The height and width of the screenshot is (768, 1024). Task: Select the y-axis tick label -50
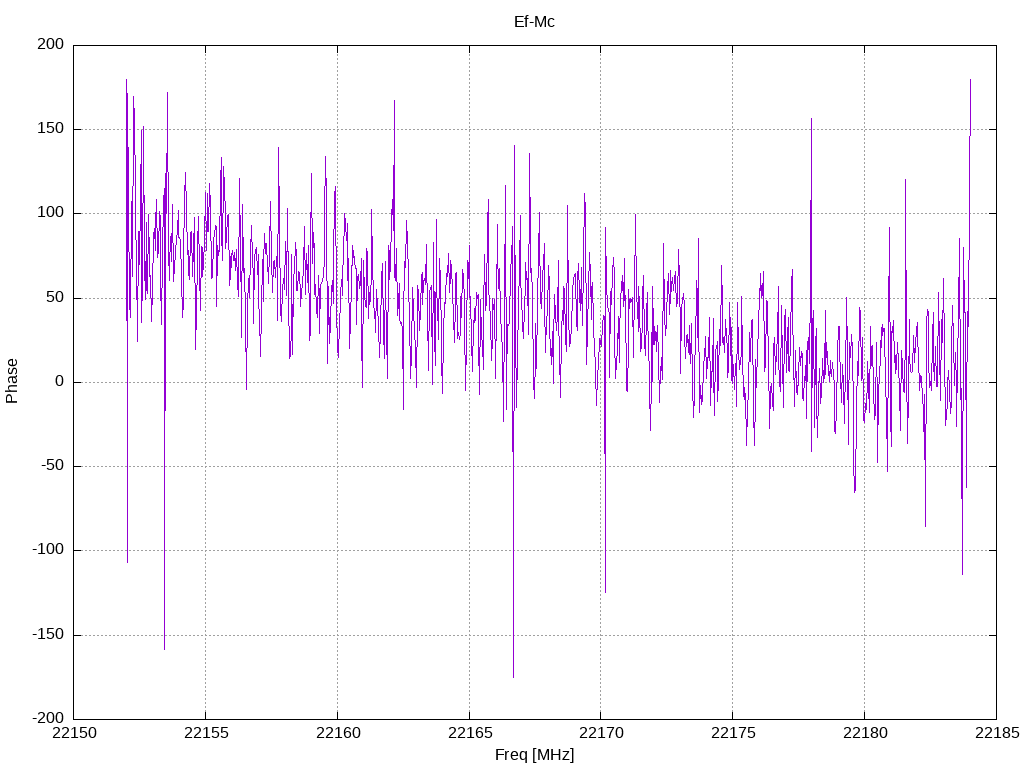click(53, 466)
